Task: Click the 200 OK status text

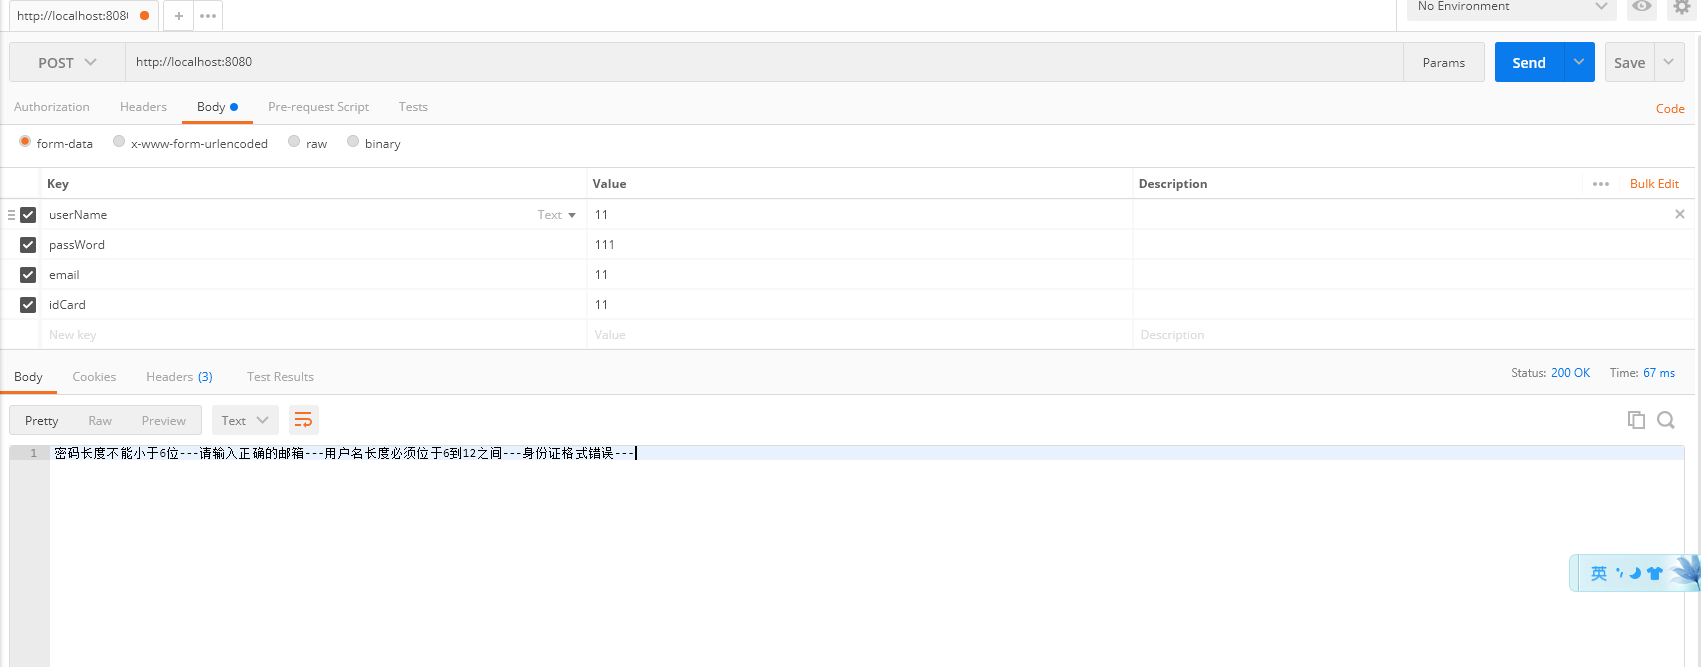Action: (1570, 373)
